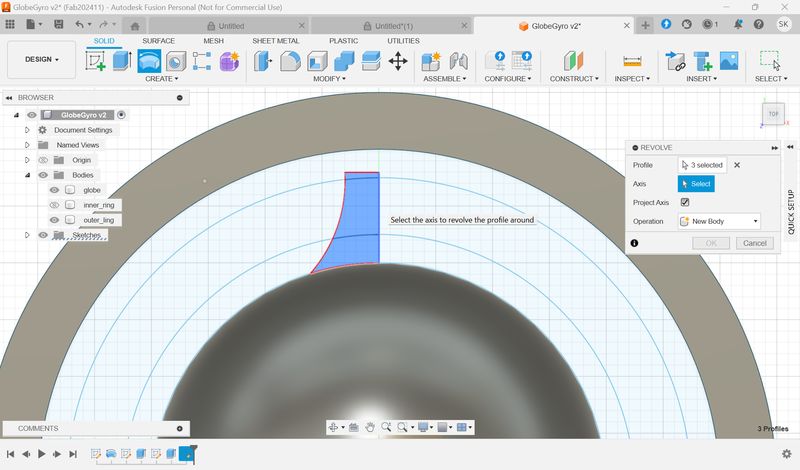Viewport: 800px width, 470px height.
Task: Hide the globe body
Action: (54, 190)
